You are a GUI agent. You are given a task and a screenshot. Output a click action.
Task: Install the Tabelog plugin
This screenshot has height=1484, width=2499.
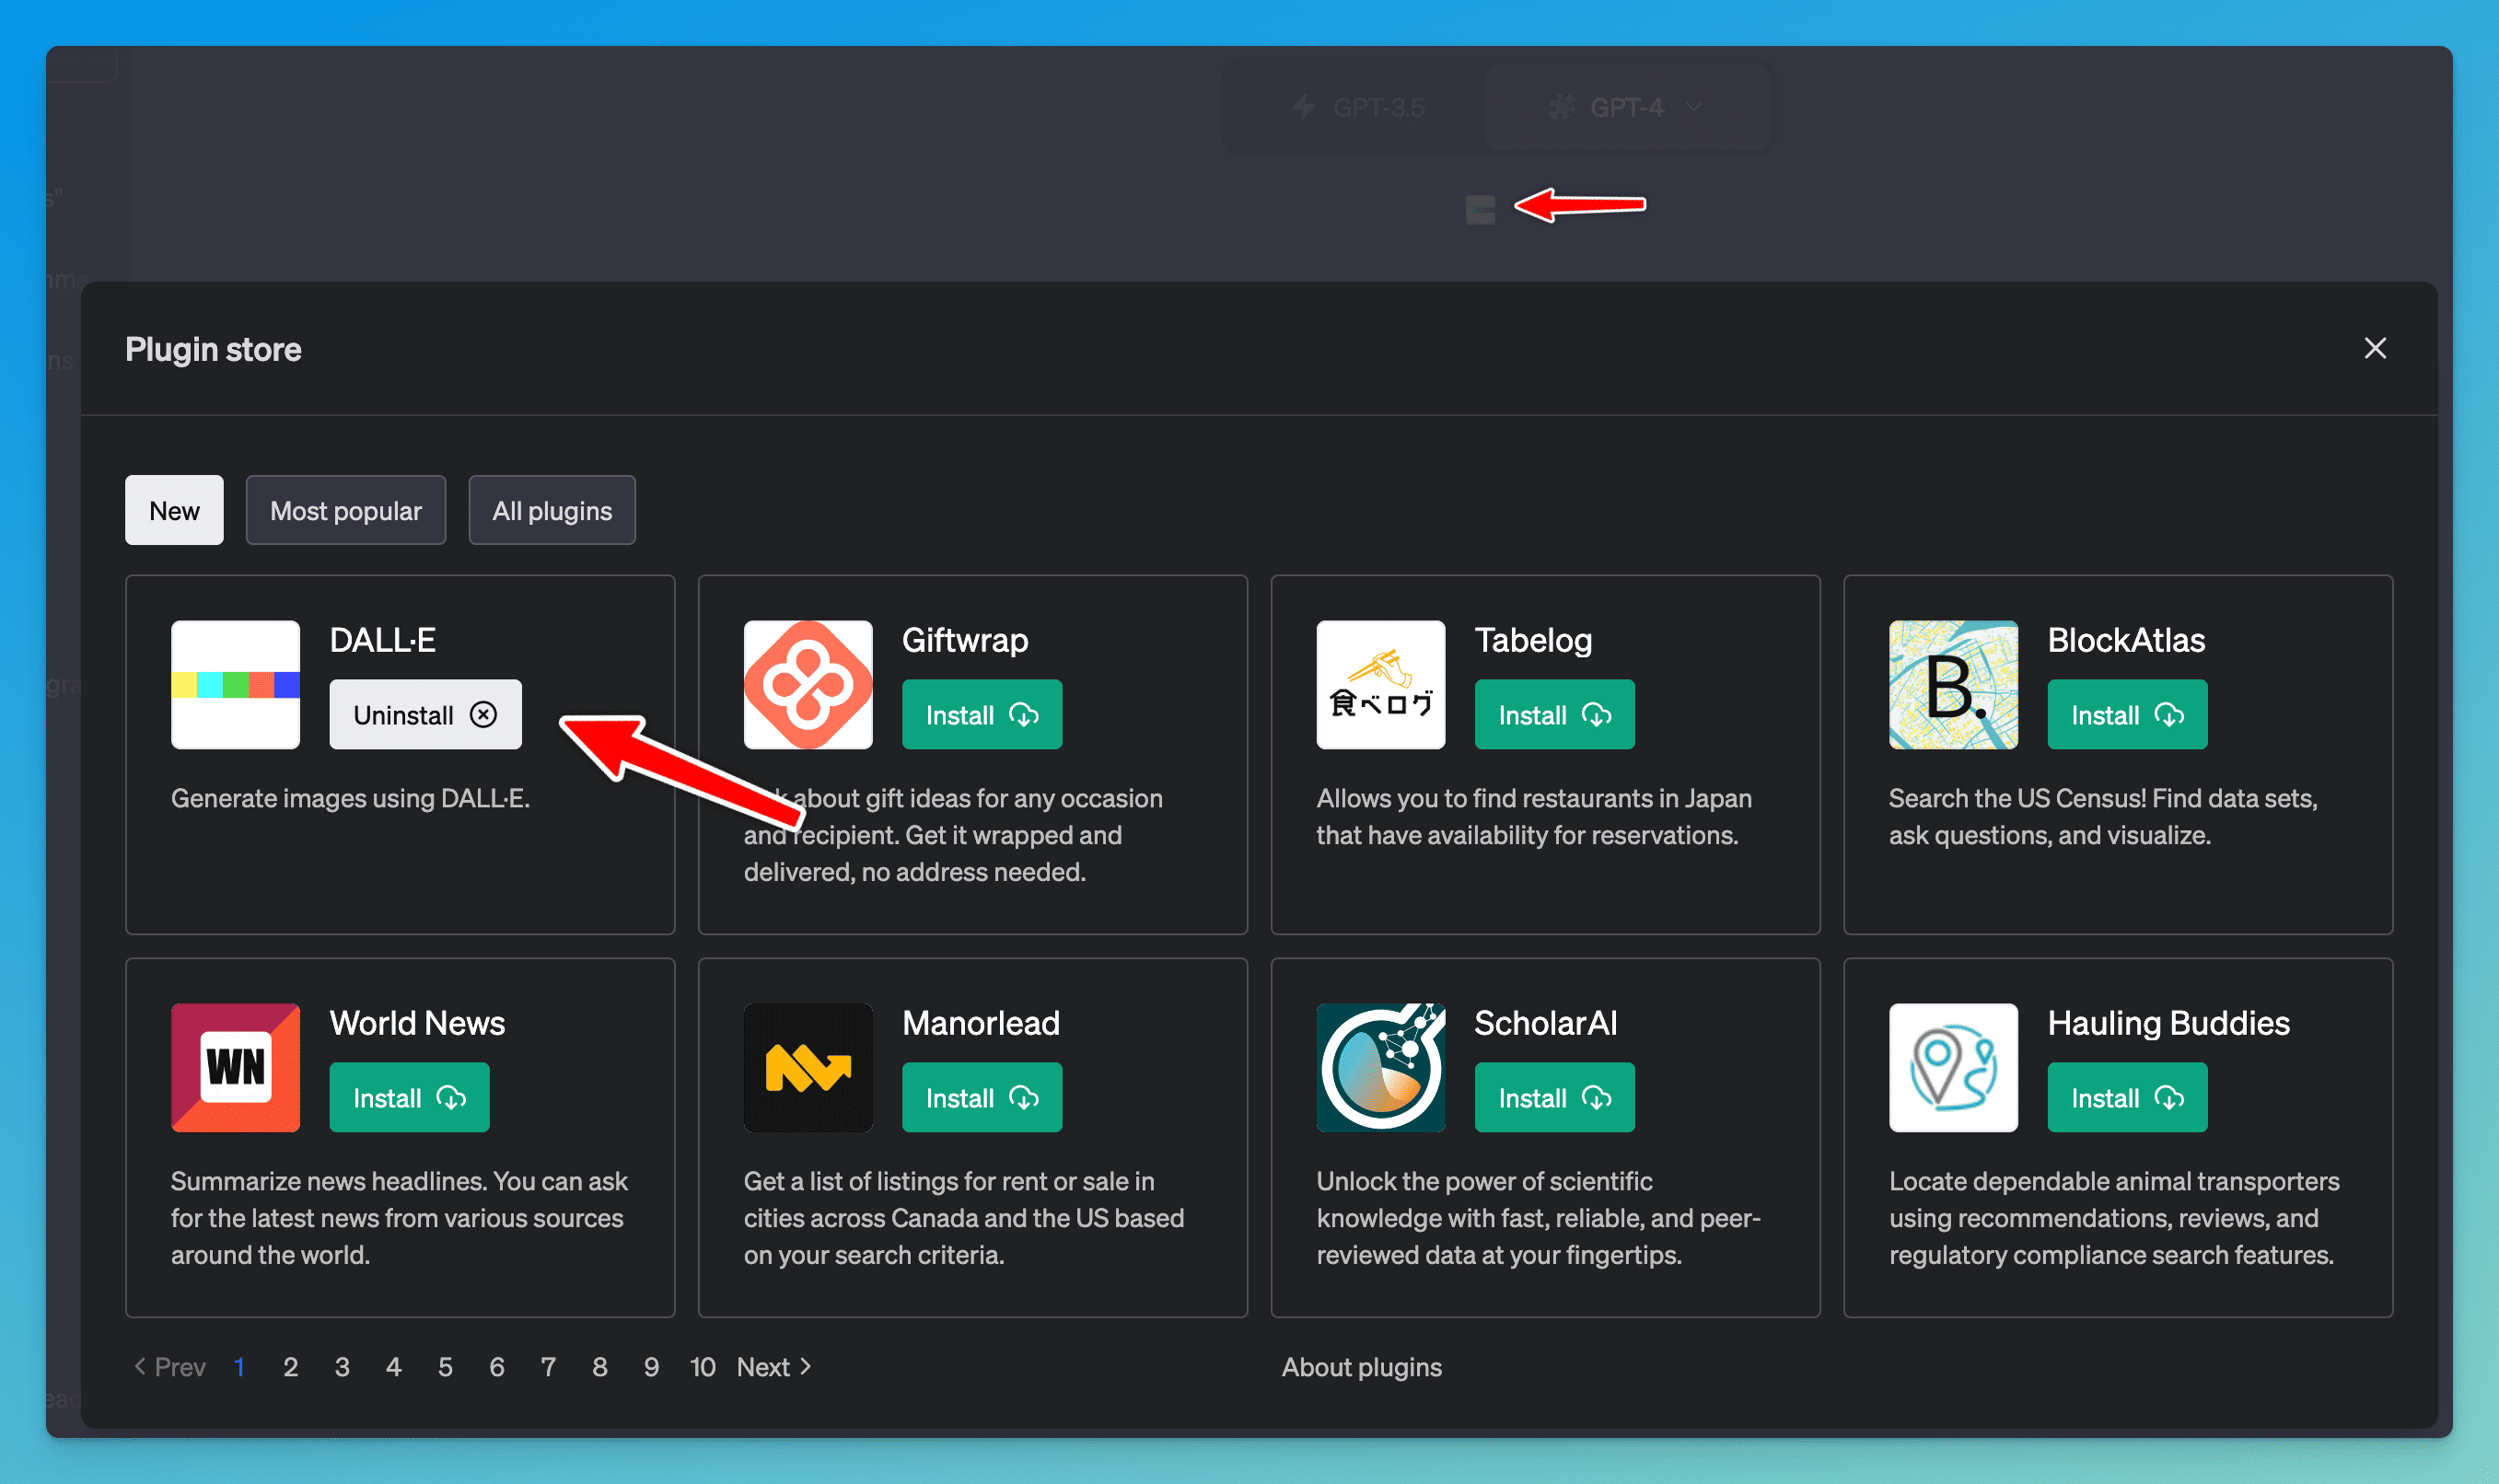[1555, 715]
